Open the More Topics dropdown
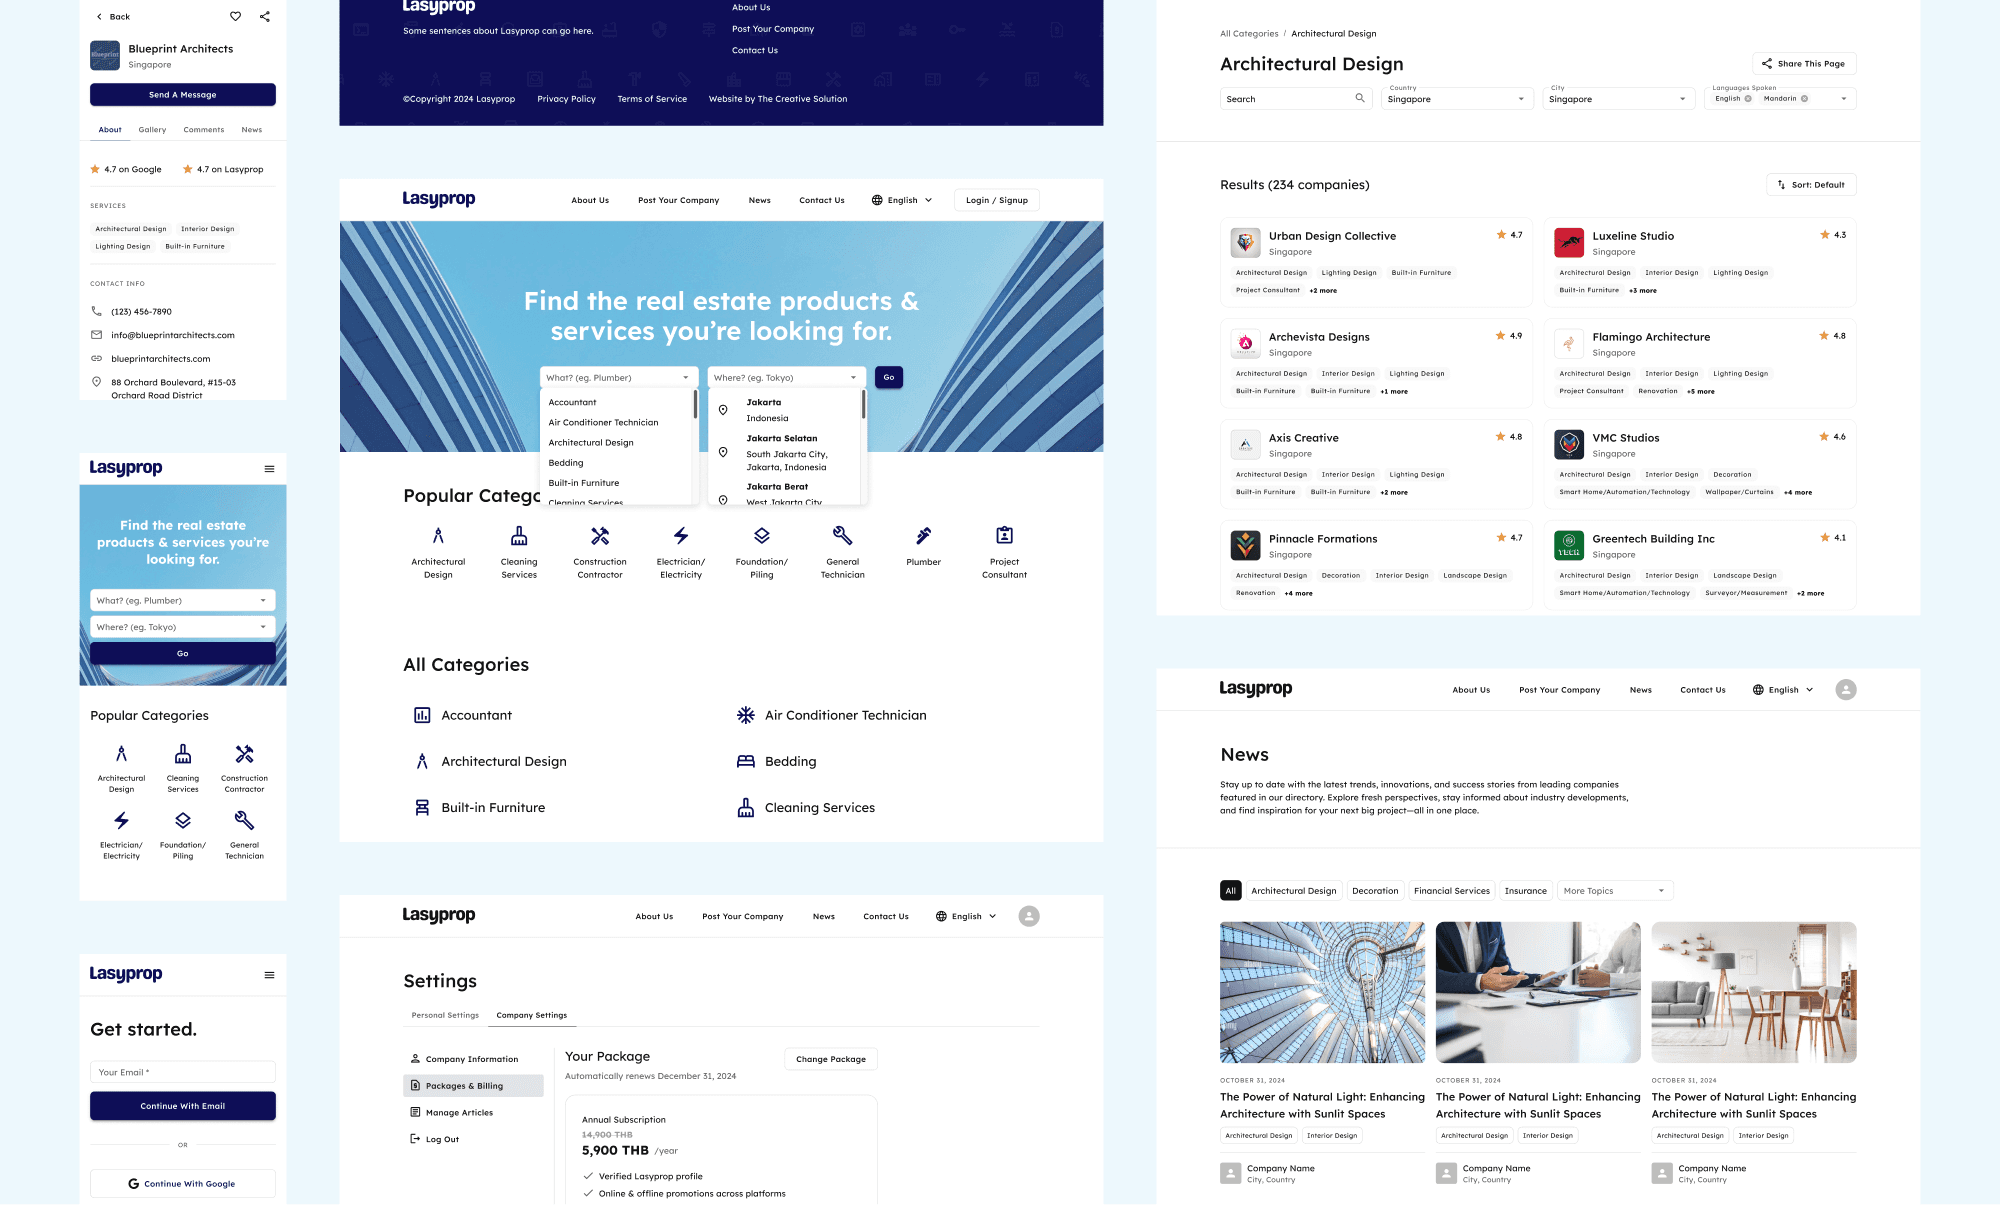2000x1205 pixels. [x=1614, y=891]
